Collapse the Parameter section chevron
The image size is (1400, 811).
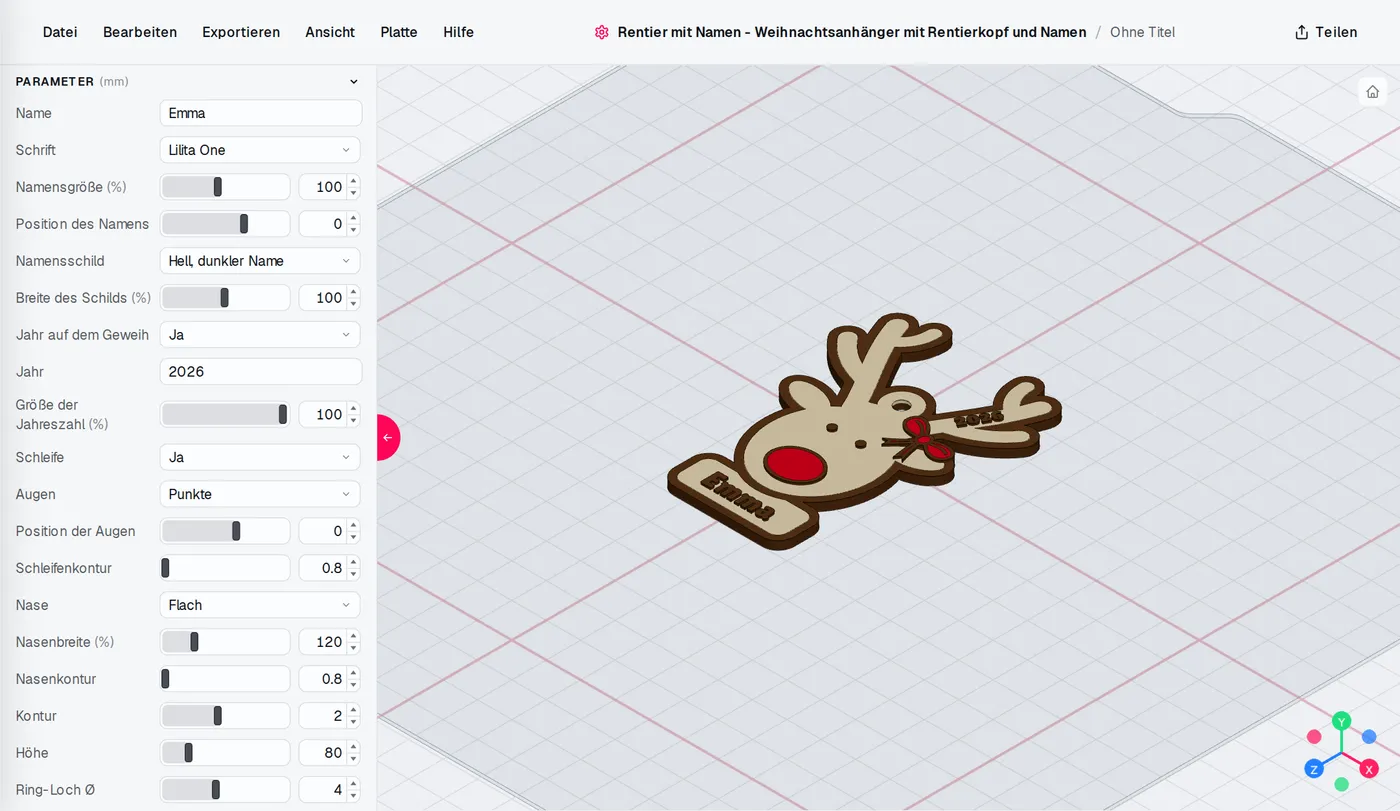(353, 82)
